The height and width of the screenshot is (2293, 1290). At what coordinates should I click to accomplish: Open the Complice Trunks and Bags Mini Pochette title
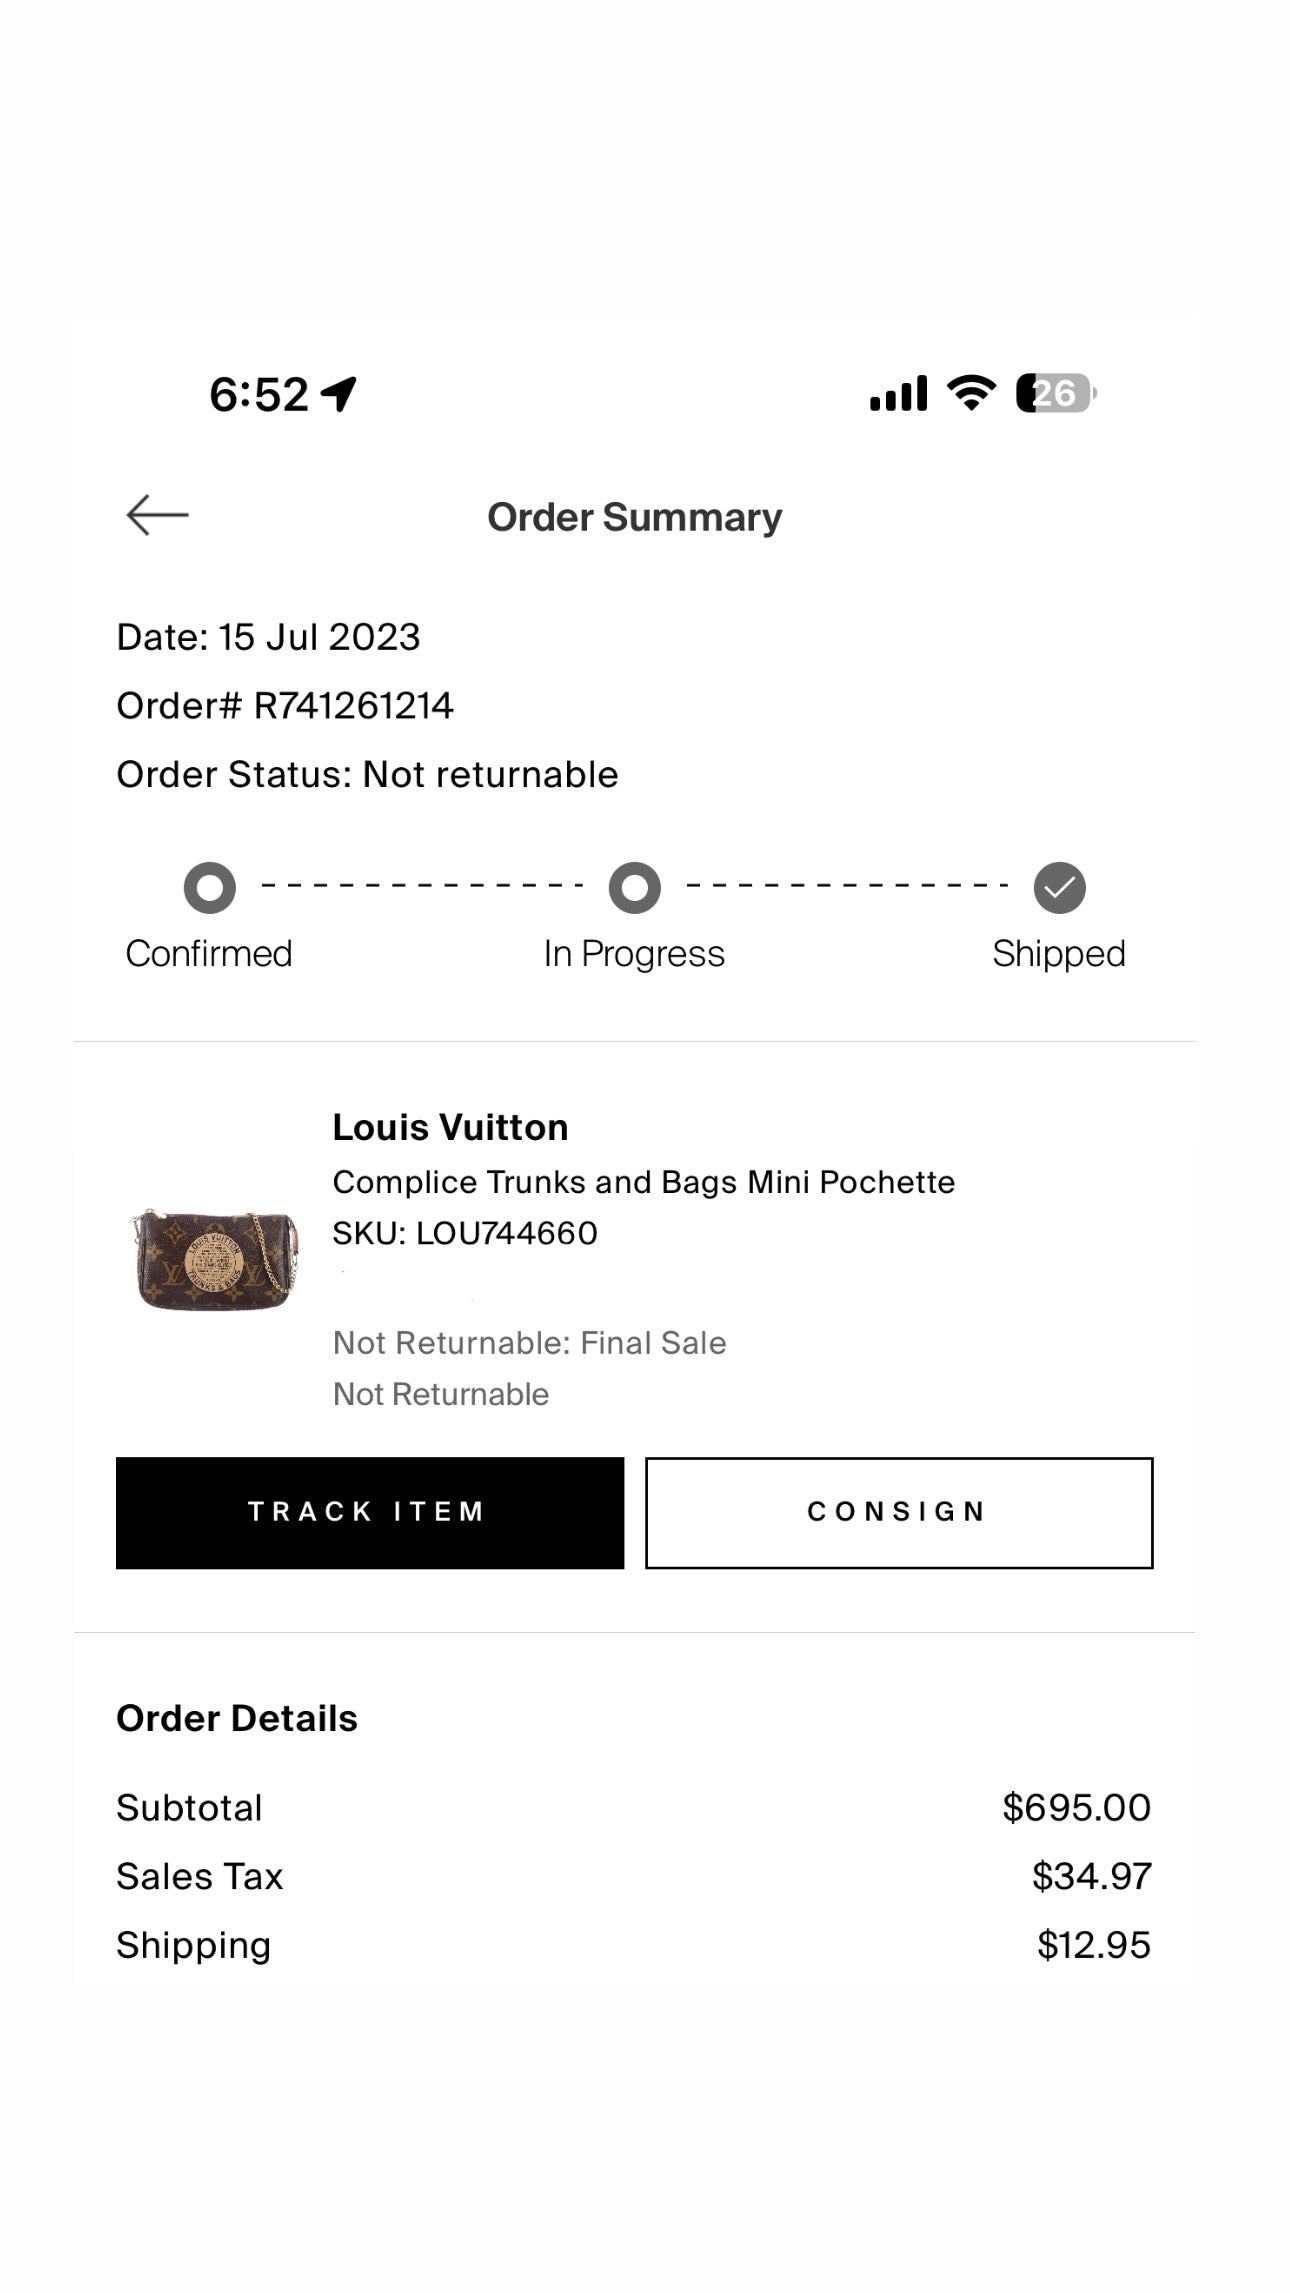(x=643, y=1182)
